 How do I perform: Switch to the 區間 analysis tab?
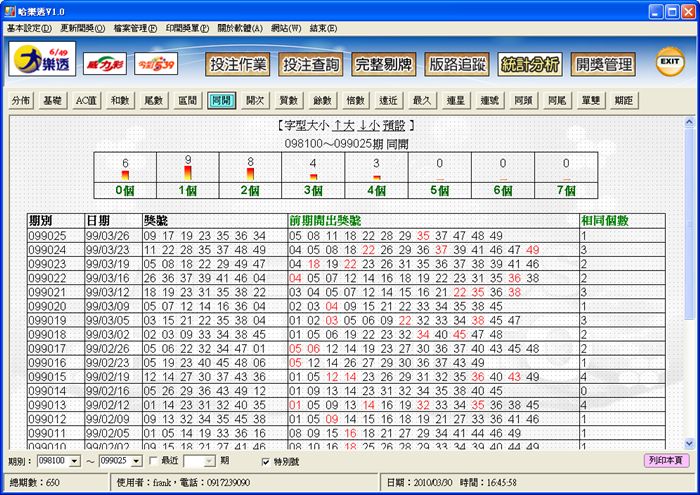click(x=188, y=100)
